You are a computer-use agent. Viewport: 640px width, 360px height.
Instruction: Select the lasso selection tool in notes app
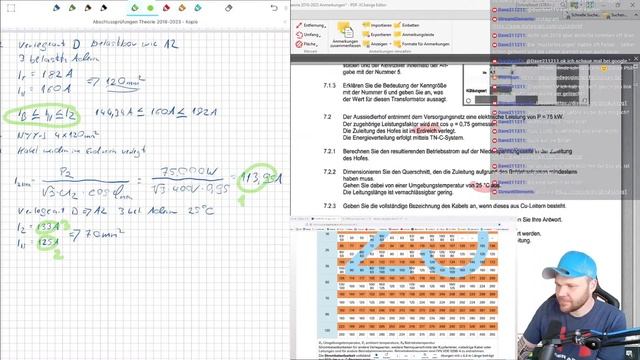pos(11,8)
